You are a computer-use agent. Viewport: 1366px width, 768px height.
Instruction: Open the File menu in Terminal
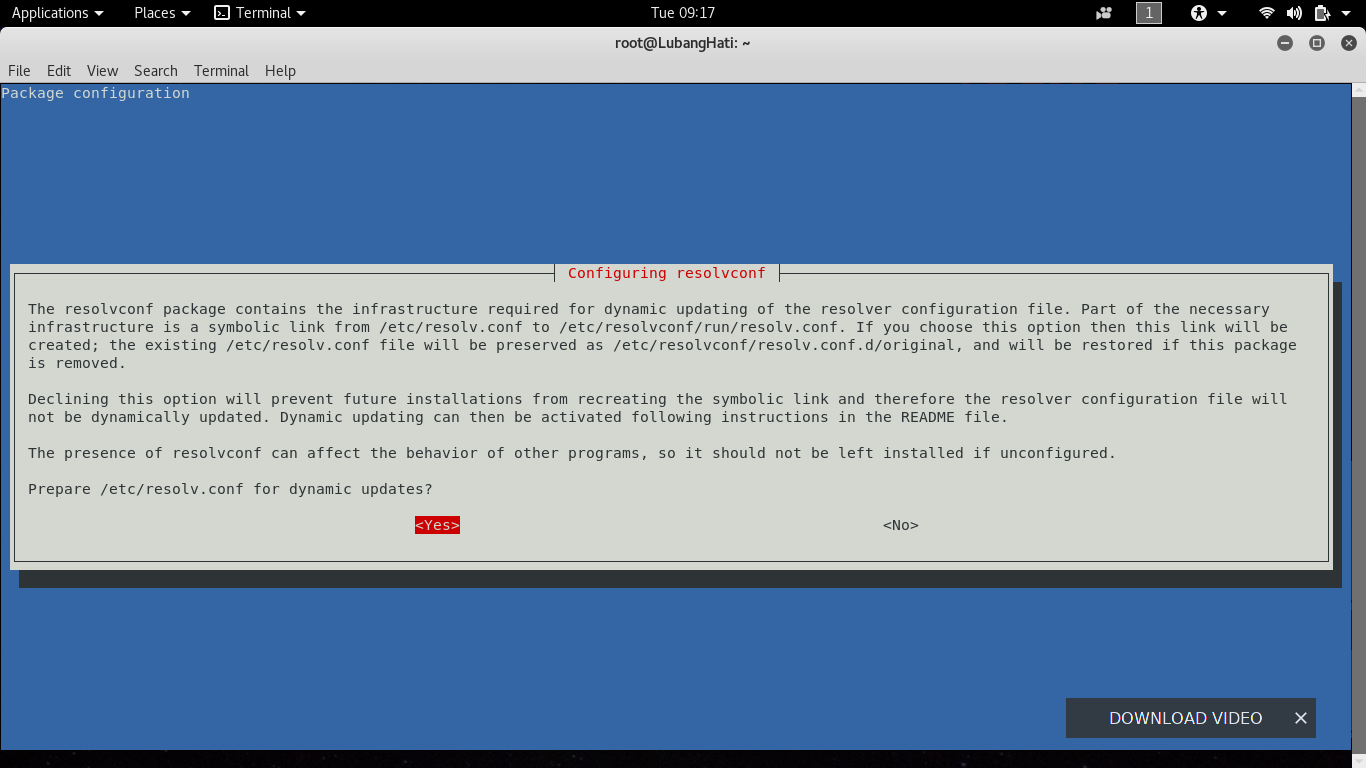coord(18,71)
